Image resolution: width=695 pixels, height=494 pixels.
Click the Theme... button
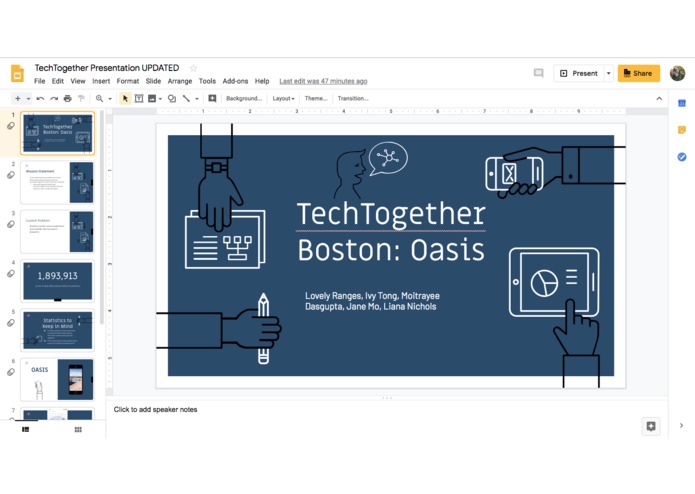pyautogui.click(x=316, y=98)
